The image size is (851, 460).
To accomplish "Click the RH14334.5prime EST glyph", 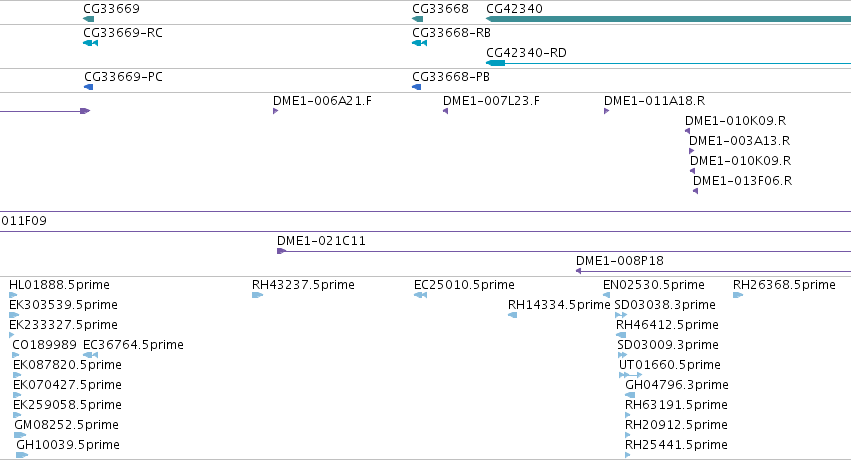I will click(512, 315).
